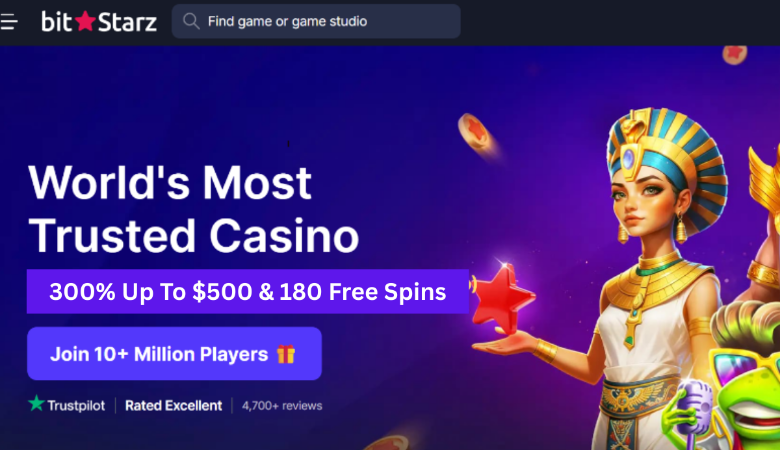Click Join 10+ Million Players button
Screen dimensions: 780x450
174,354
